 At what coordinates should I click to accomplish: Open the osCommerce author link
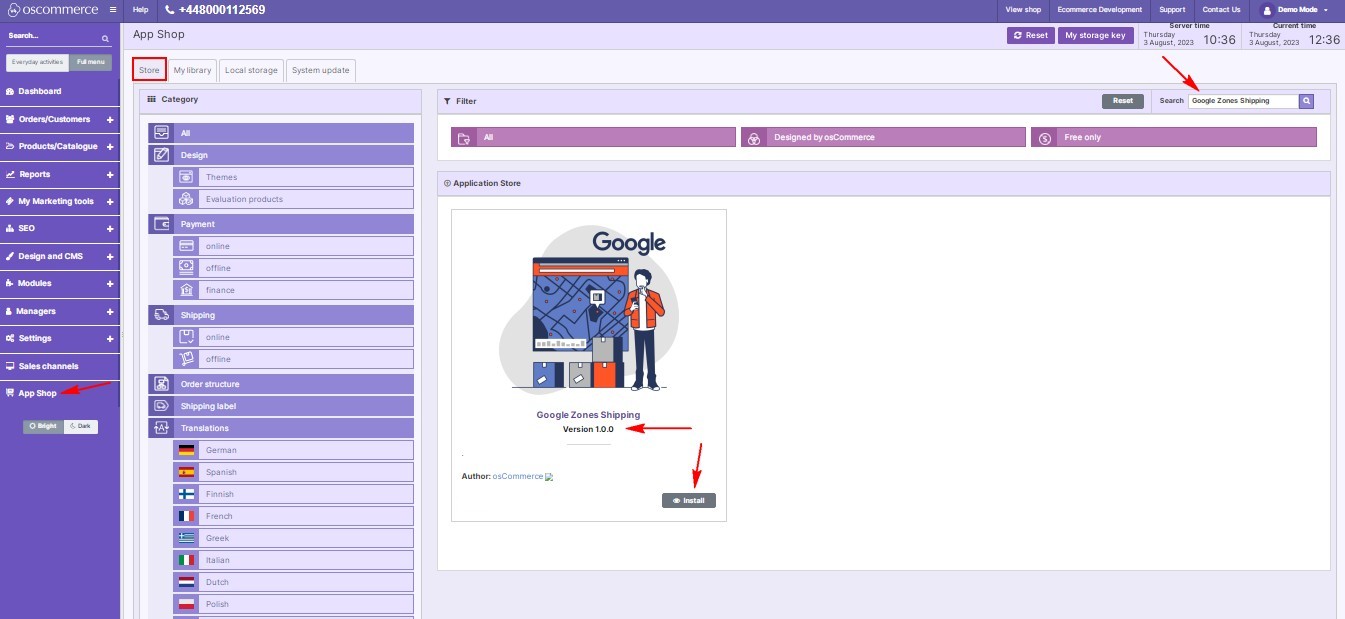[518, 476]
